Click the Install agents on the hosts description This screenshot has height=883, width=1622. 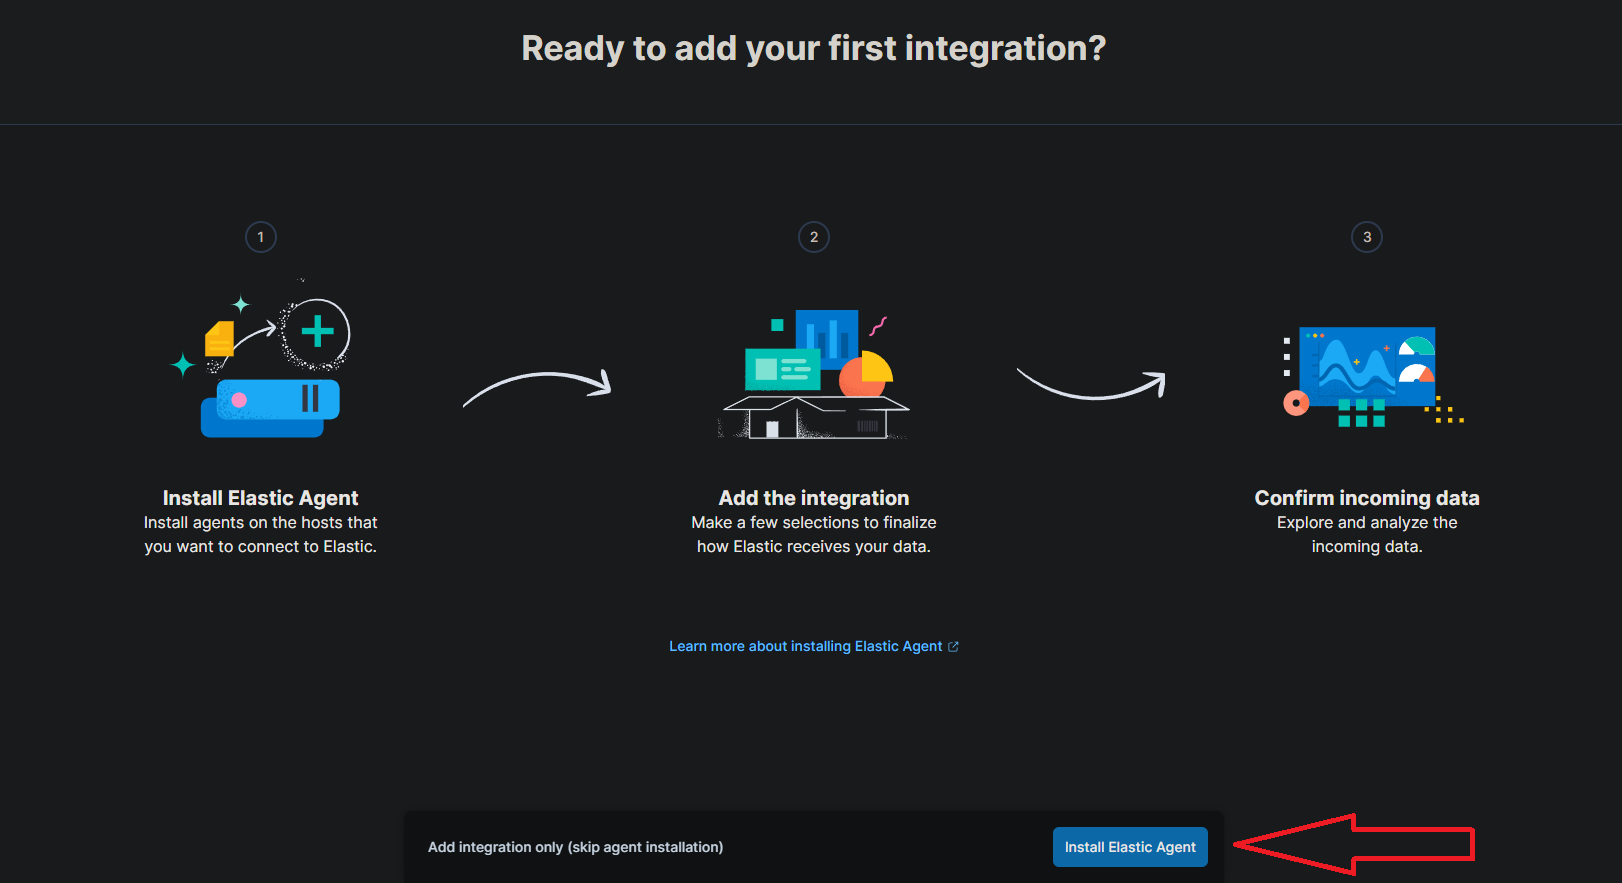(260, 535)
